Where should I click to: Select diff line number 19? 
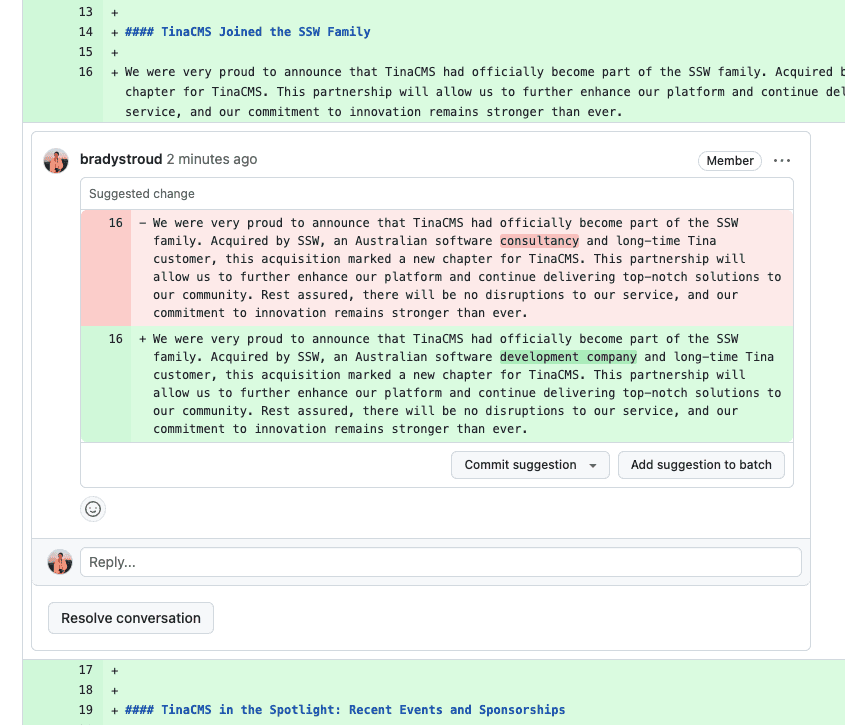[85, 710]
